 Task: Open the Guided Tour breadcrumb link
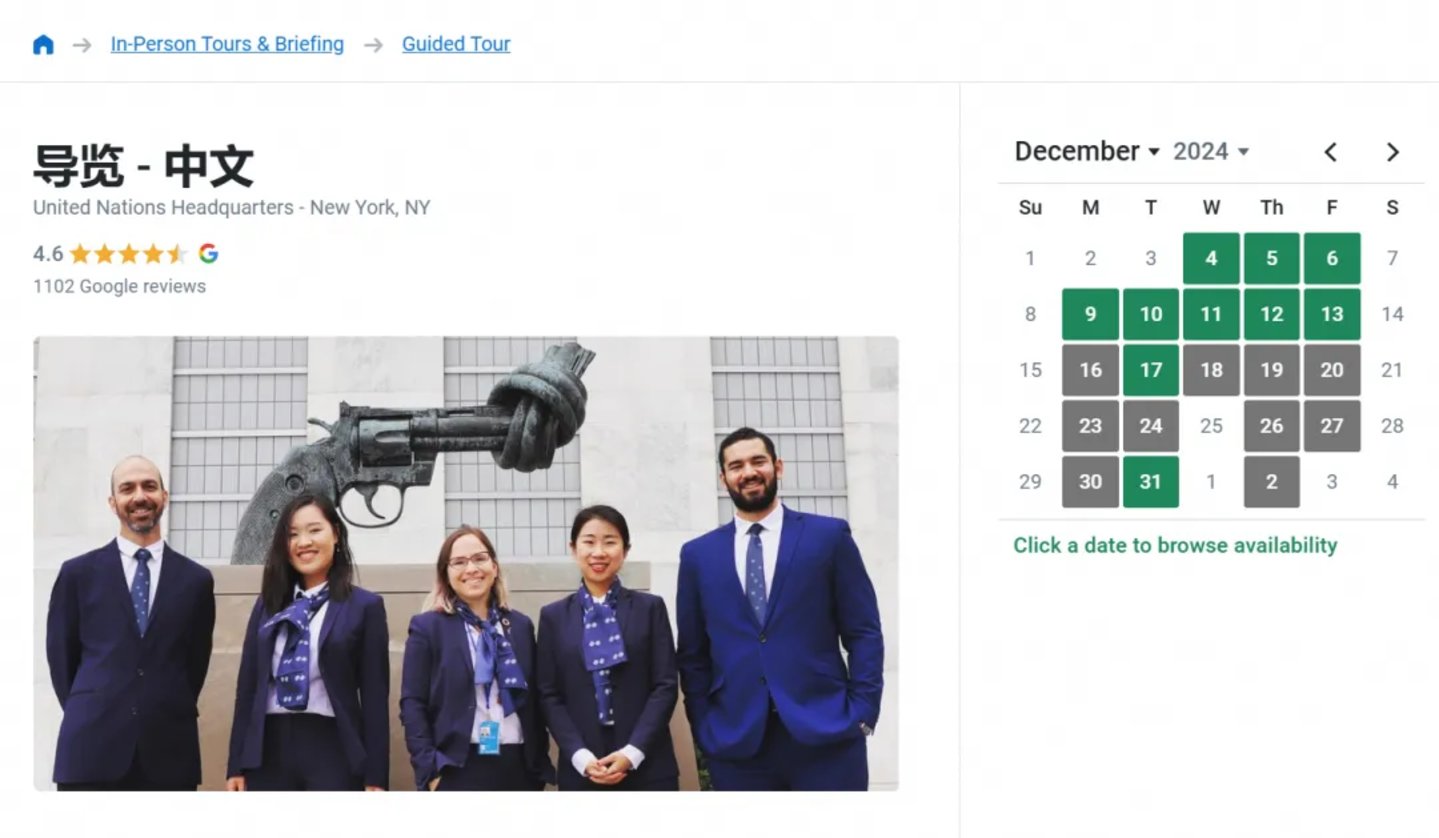(x=456, y=44)
